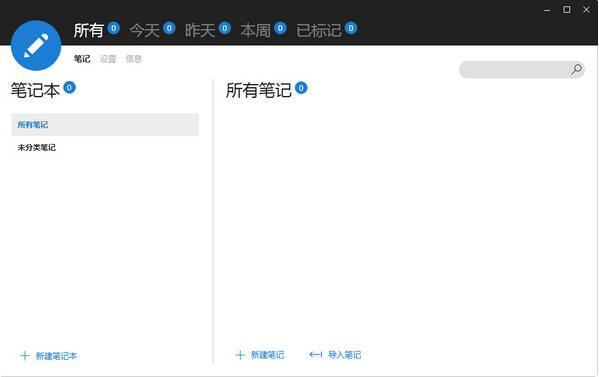Open the 本周 notes tab
Viewport: 599px width, 377px height.
pos(256,31)
